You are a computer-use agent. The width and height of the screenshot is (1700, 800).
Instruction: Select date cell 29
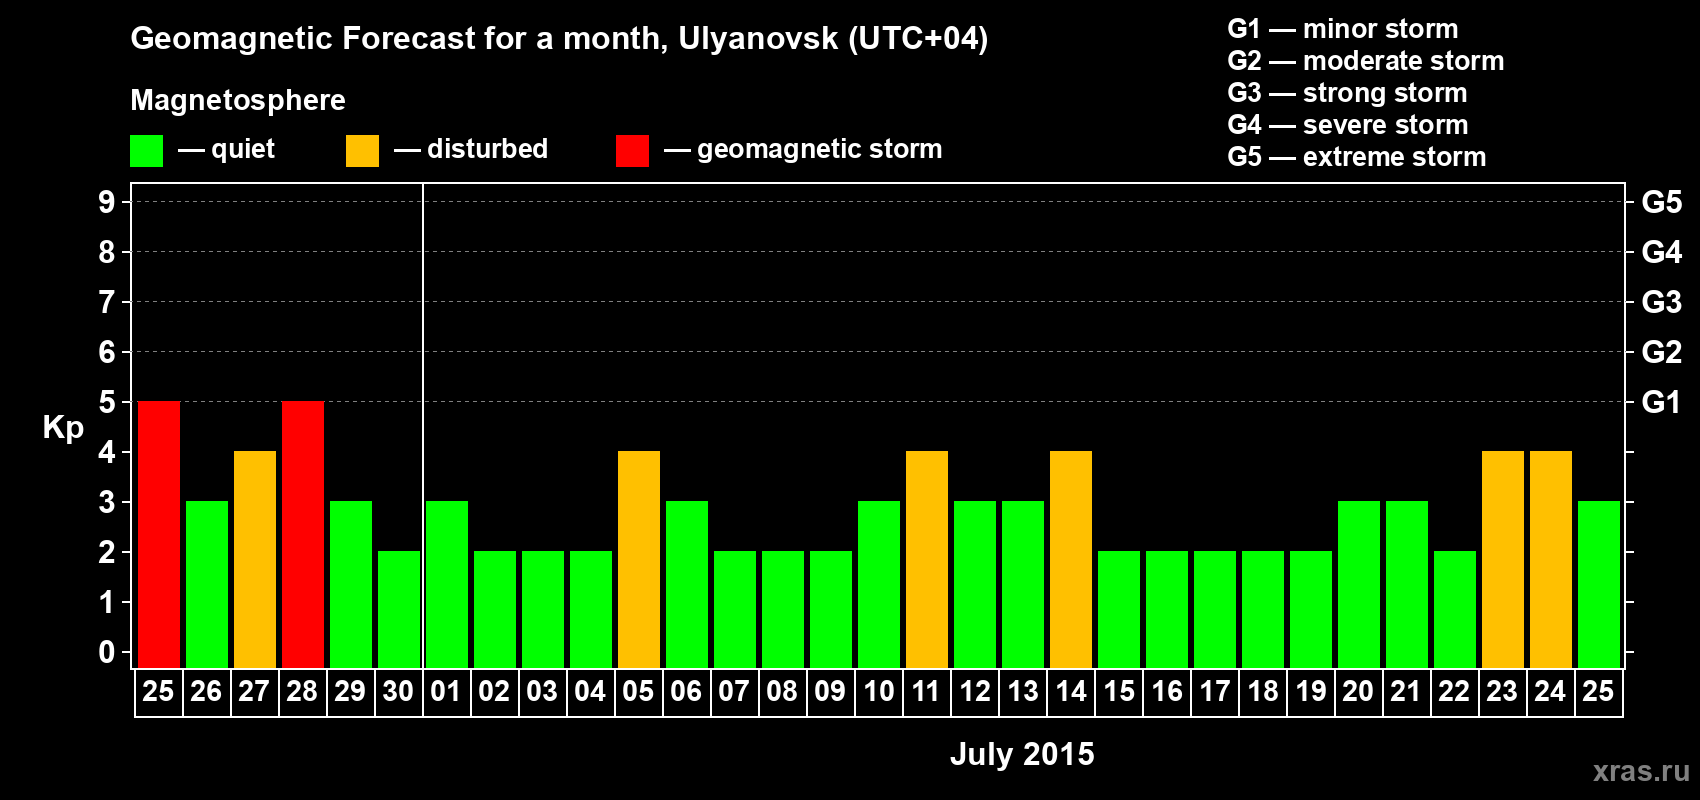(351, 692)
